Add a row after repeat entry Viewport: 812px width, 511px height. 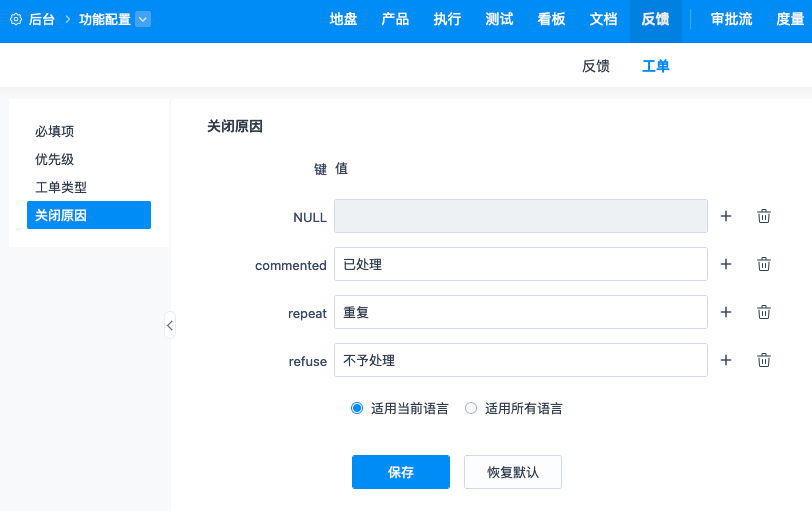coord(726,312)
